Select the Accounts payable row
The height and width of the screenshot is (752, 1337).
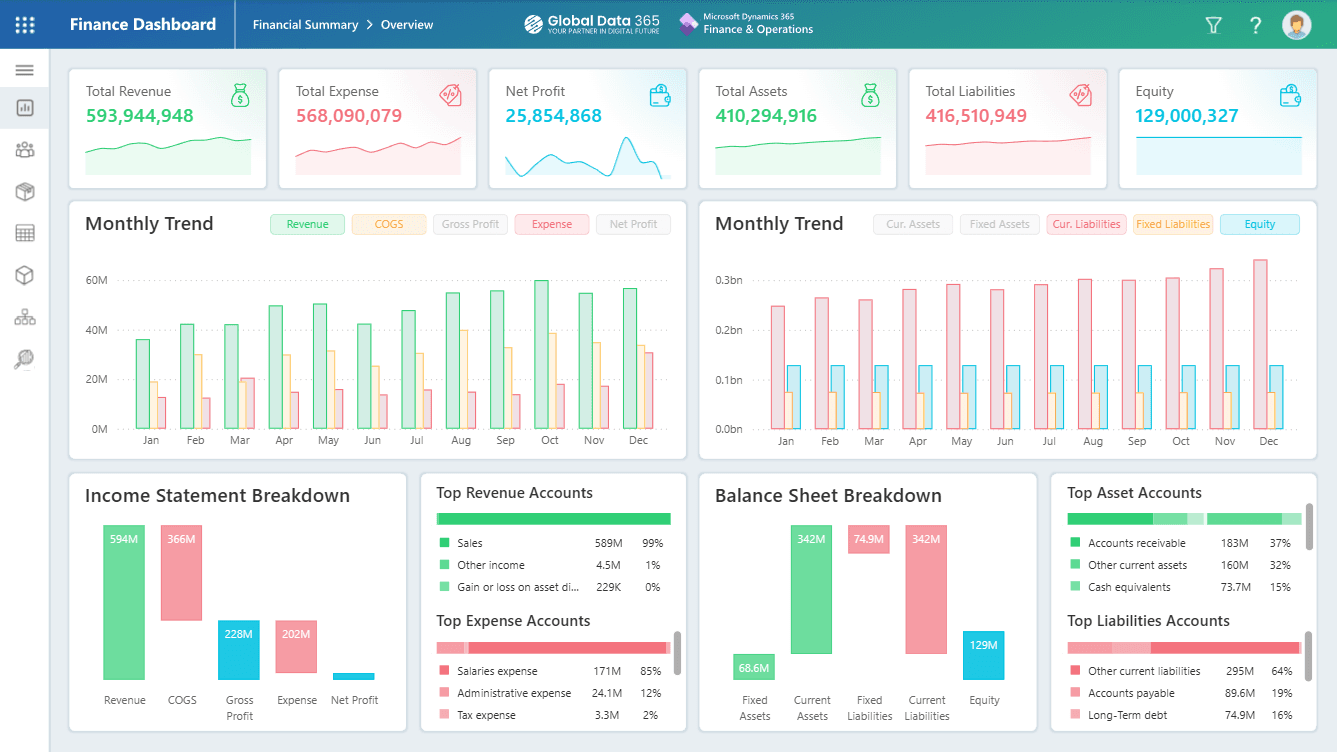[x=1184, y=693]
